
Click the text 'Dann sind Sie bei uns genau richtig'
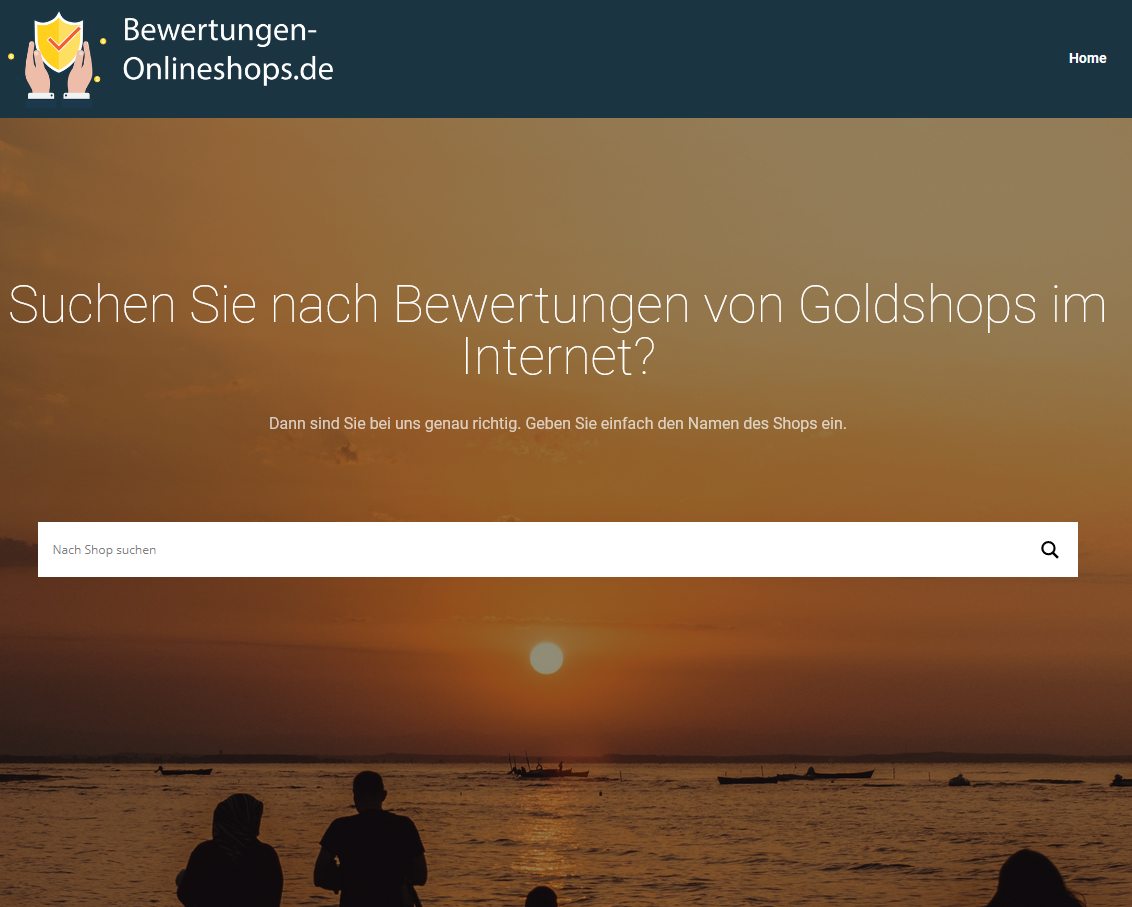pos(394,423)
